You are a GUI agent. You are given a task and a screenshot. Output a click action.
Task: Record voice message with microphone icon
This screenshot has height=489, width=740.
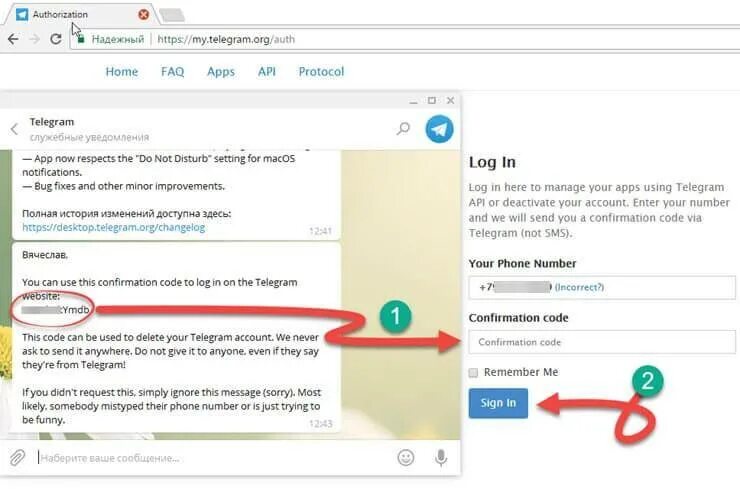[441, 457]
